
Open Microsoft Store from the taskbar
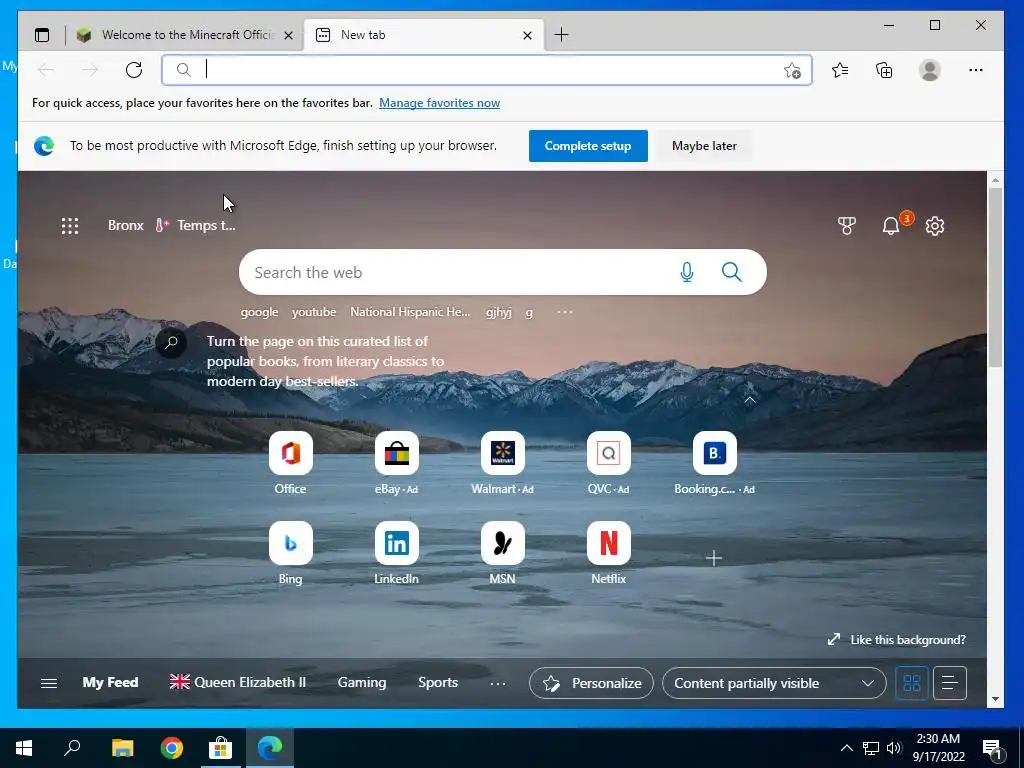(x=221, y=748)
